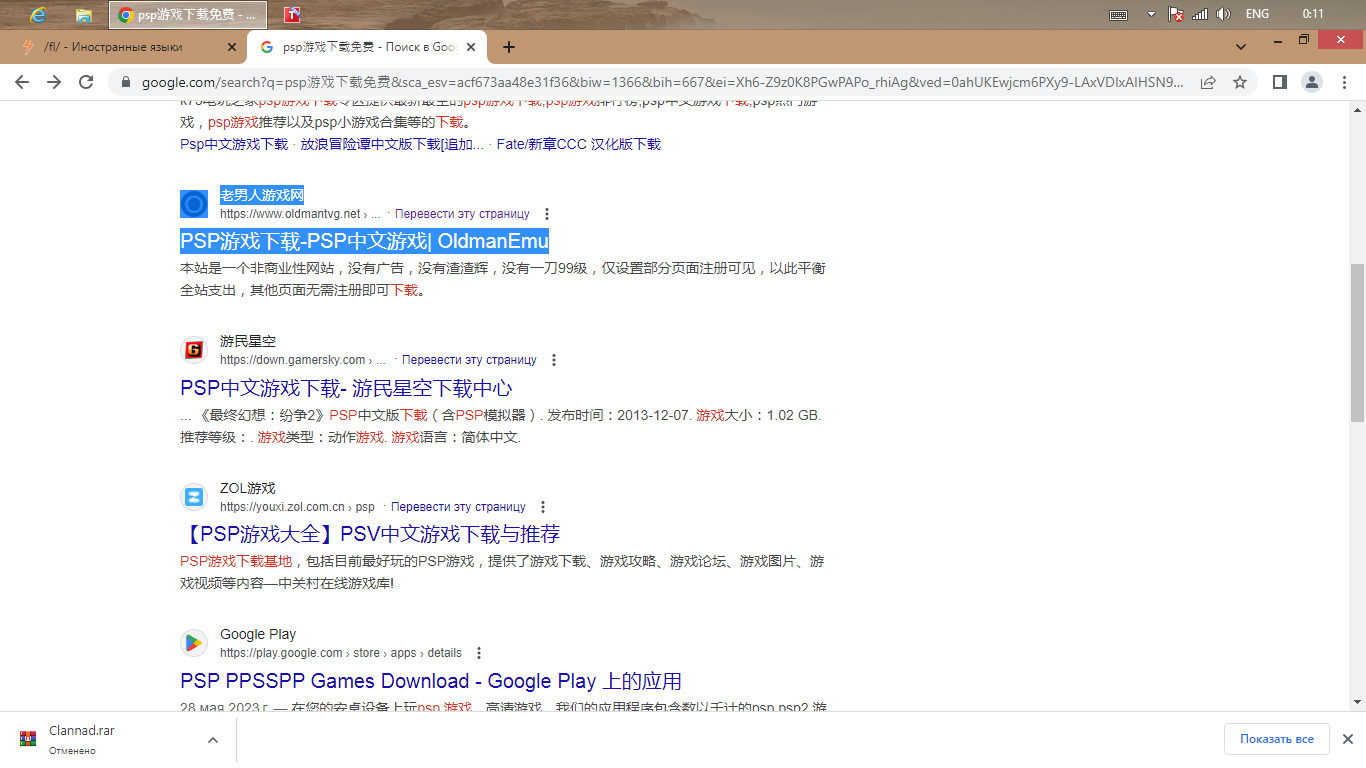Open the on-screen keyboard tray icon
This screenshot has height=768, width=1366.
coord(1119,14)
